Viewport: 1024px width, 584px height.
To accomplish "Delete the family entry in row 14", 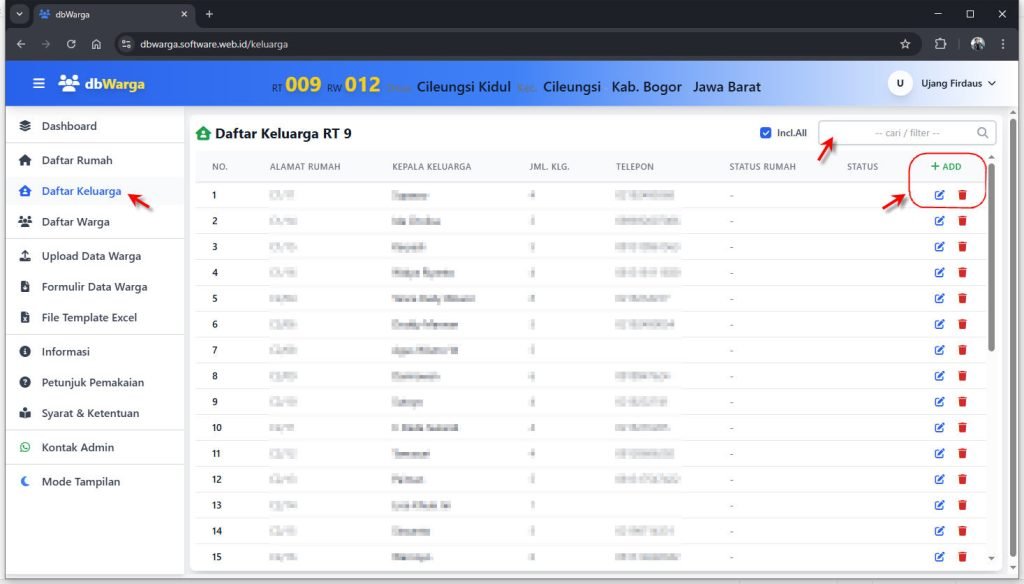I will (x=962, y=532).
